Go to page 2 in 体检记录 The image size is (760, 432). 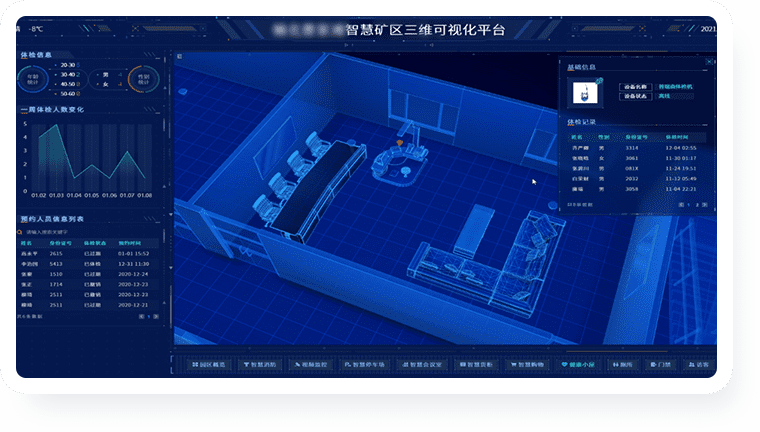(x=697, y=205)
